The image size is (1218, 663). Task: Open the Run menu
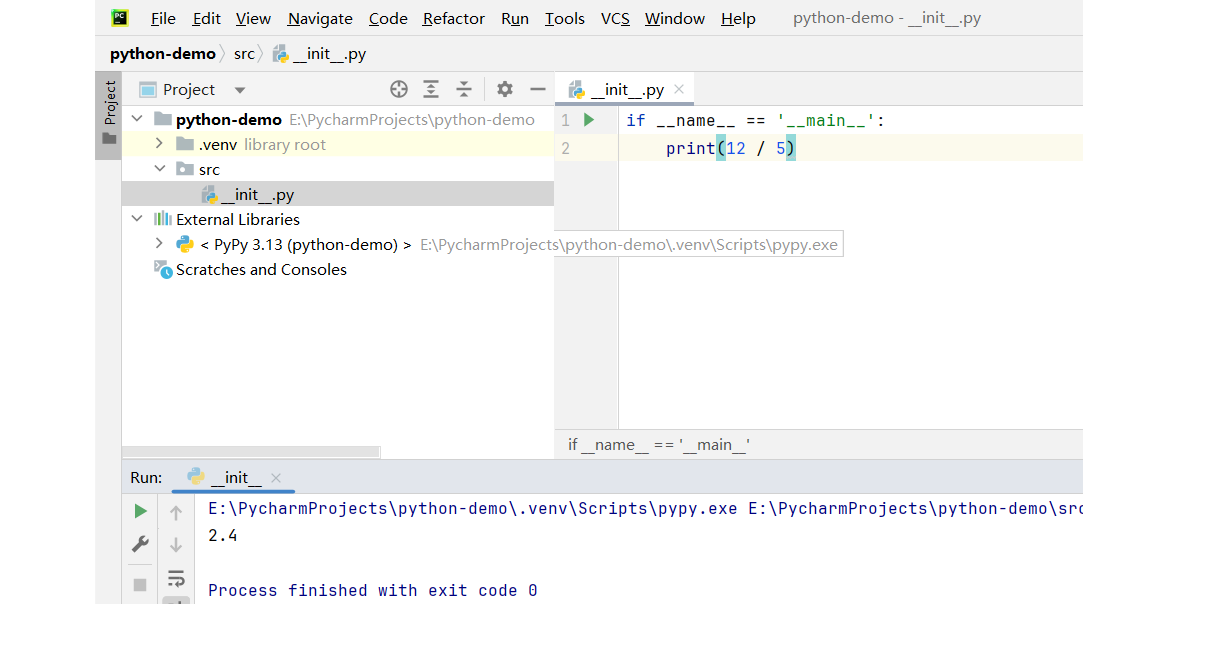coord(515,18)
